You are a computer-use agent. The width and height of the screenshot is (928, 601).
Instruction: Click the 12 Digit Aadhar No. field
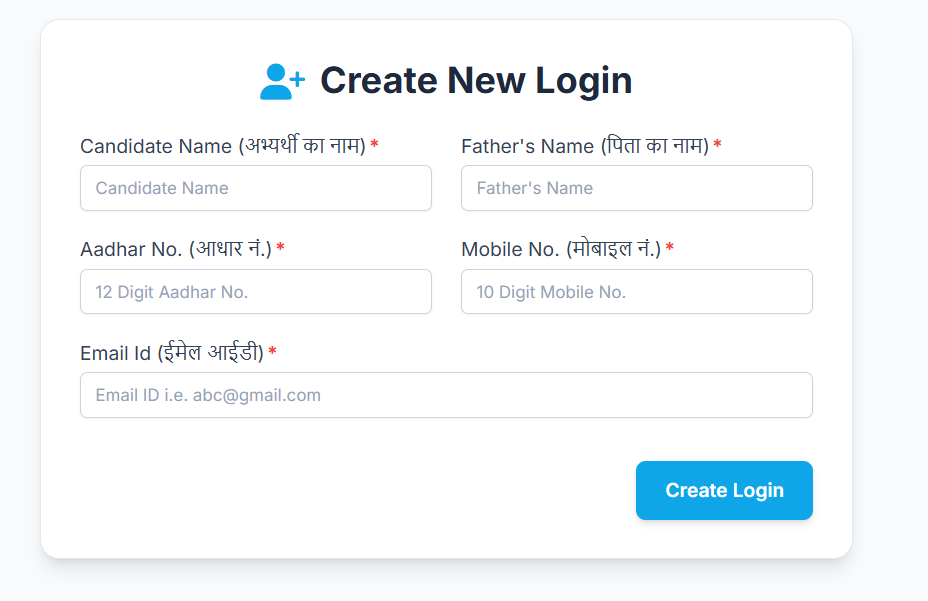pyautogui.click(x=255, y=291)
